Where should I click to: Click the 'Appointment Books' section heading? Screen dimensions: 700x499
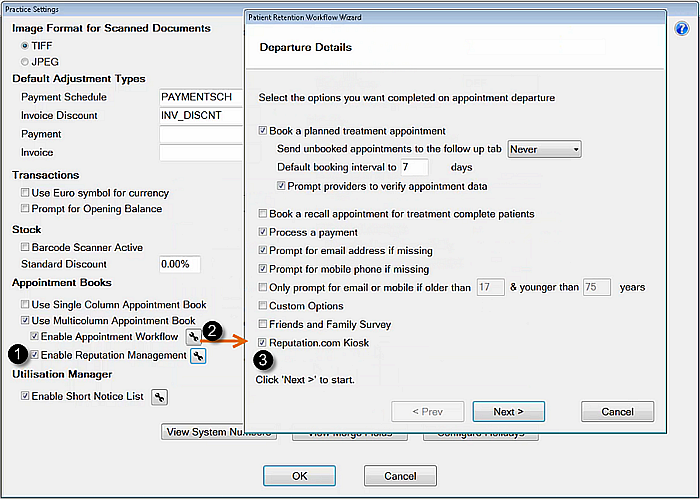tap(62, 283)
